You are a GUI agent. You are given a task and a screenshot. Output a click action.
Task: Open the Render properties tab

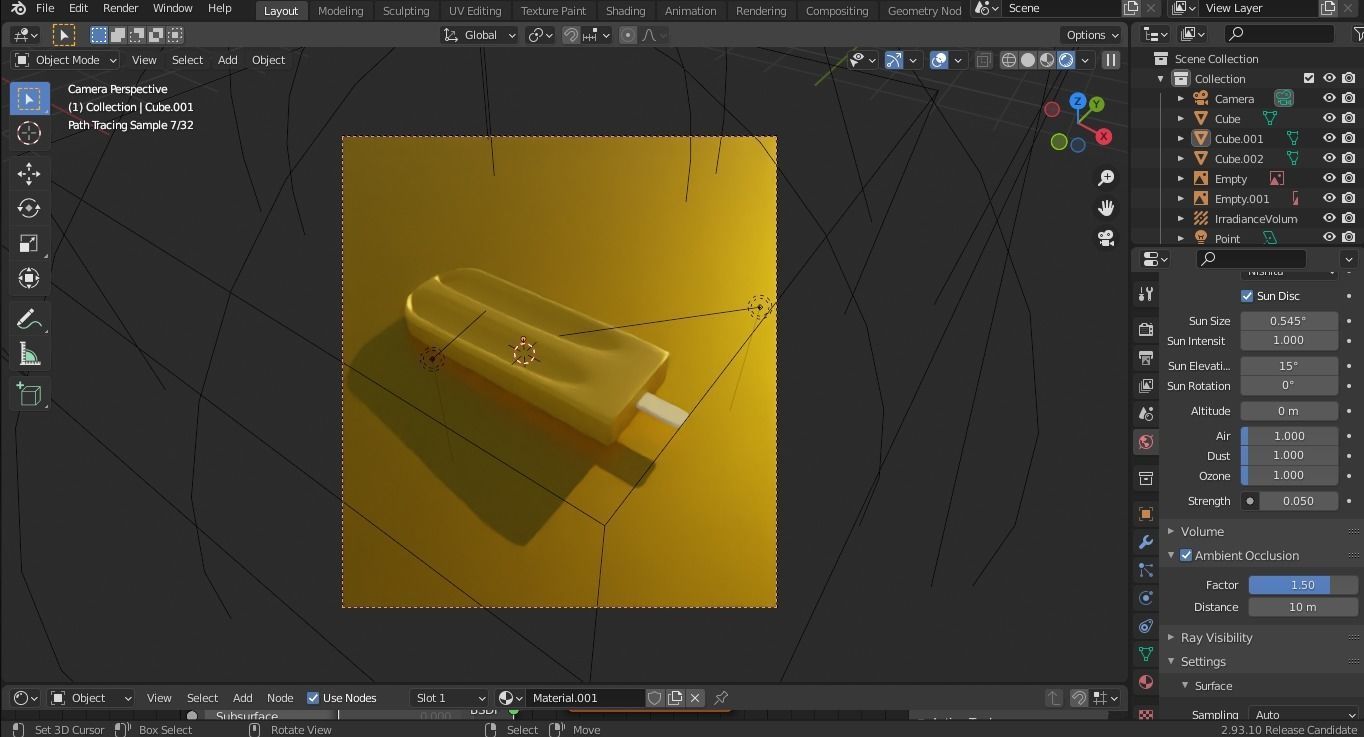click(1146, 329)
